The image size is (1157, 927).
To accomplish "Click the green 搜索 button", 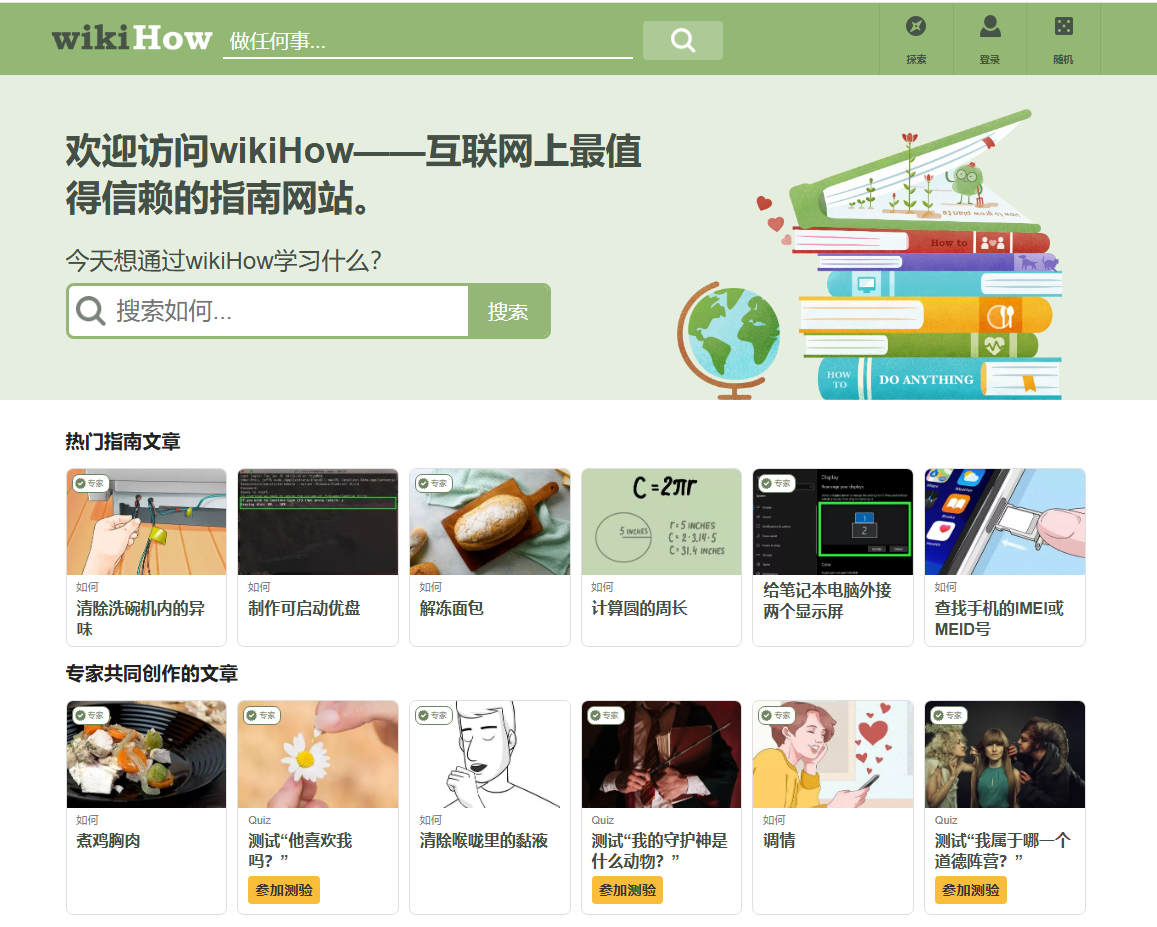I will click(x=508, y=311).
